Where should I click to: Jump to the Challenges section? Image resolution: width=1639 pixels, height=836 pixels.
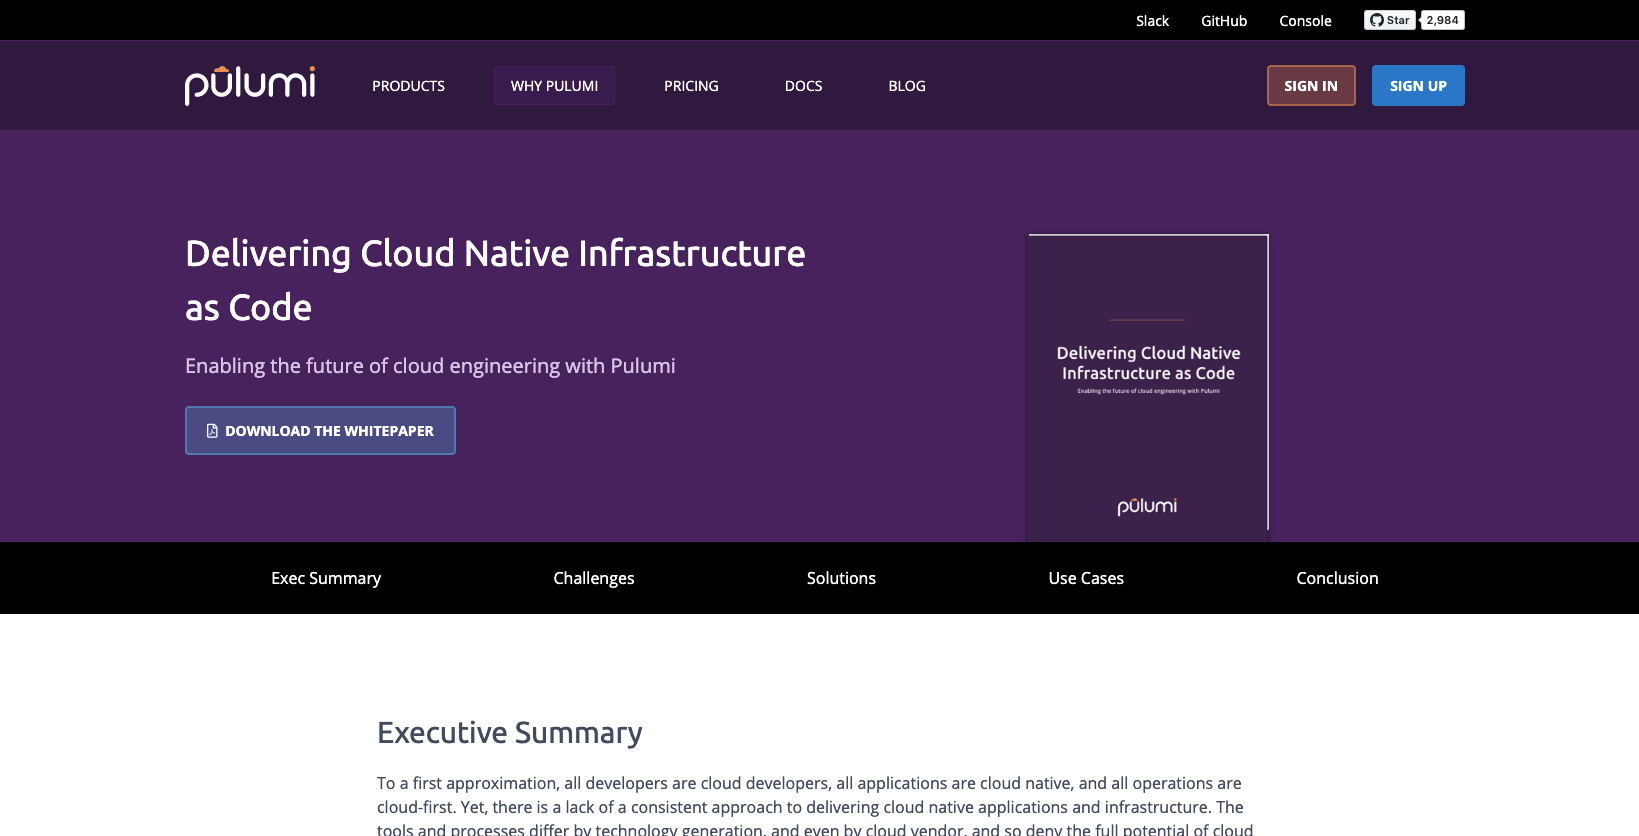(594, 578)
